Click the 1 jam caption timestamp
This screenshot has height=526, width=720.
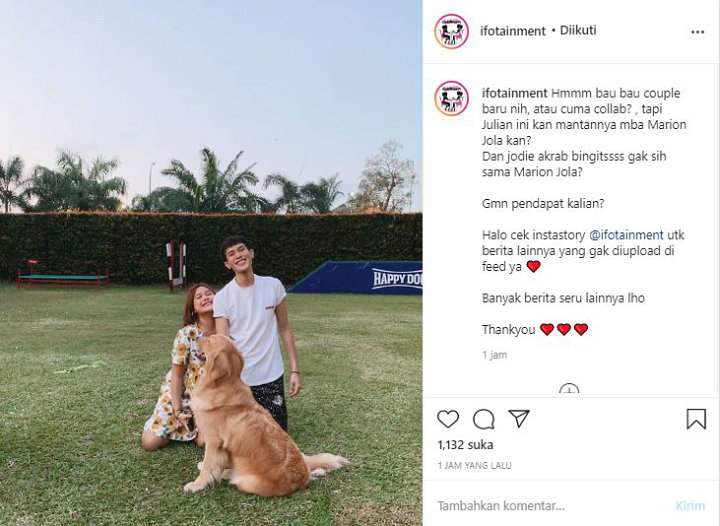(x=495, y=355)
